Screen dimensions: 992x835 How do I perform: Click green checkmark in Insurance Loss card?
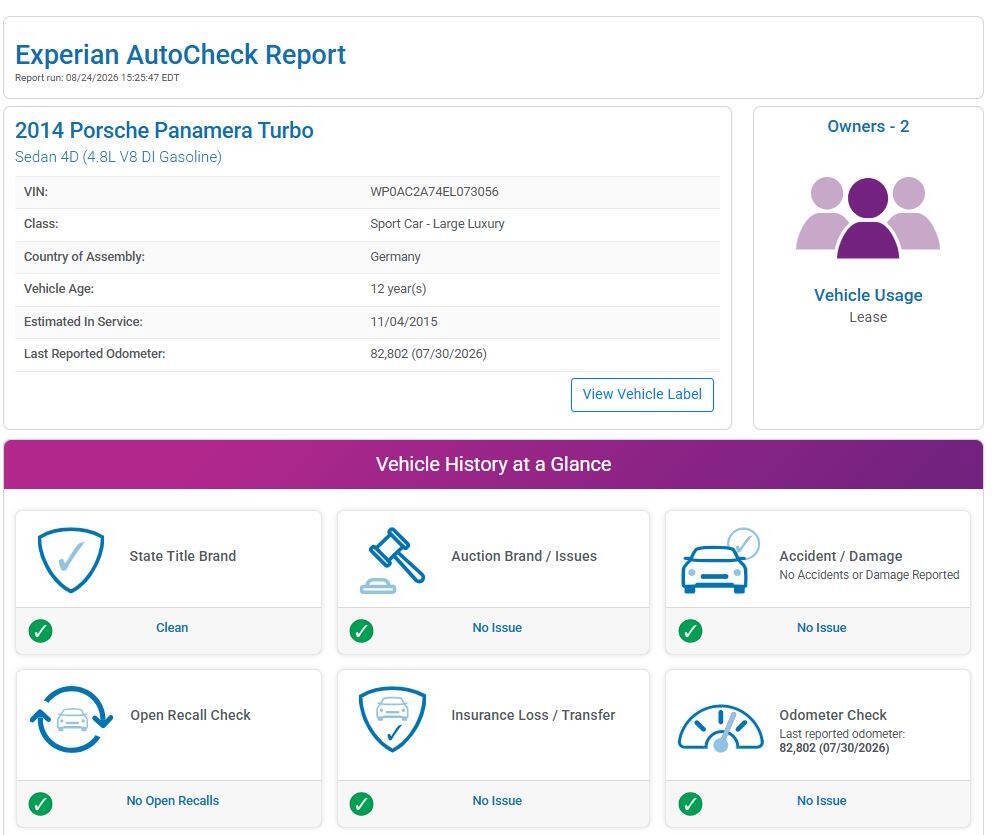click(x=361, y=803)
